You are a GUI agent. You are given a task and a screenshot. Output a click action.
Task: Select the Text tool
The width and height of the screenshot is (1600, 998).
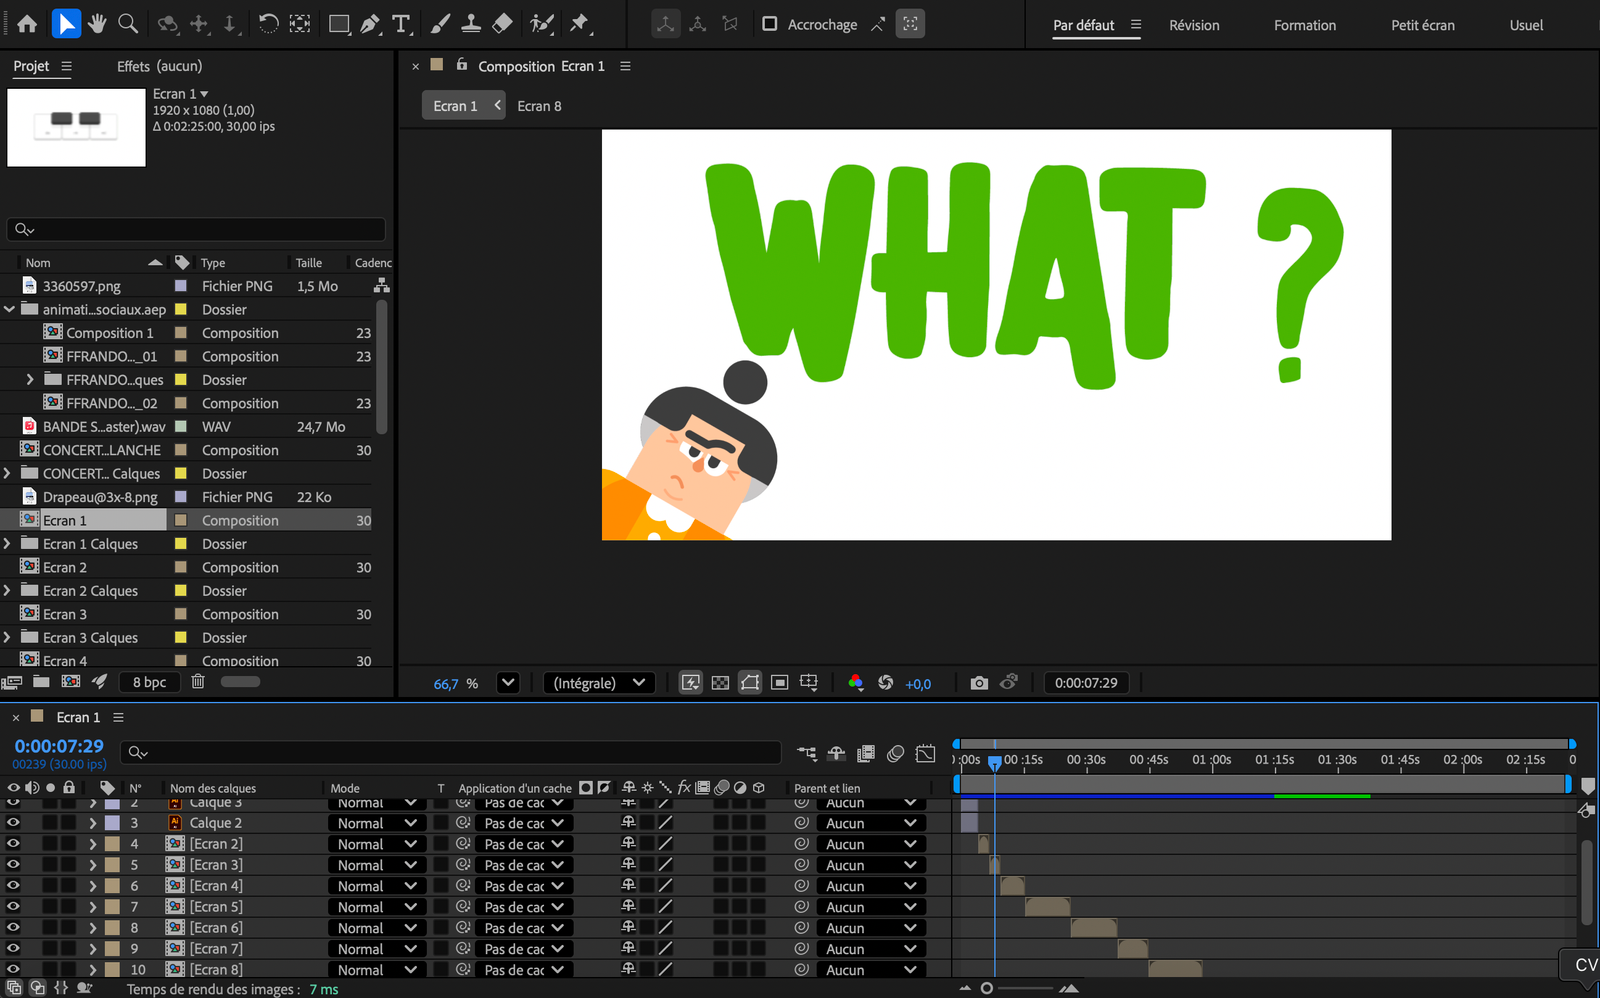402,24
